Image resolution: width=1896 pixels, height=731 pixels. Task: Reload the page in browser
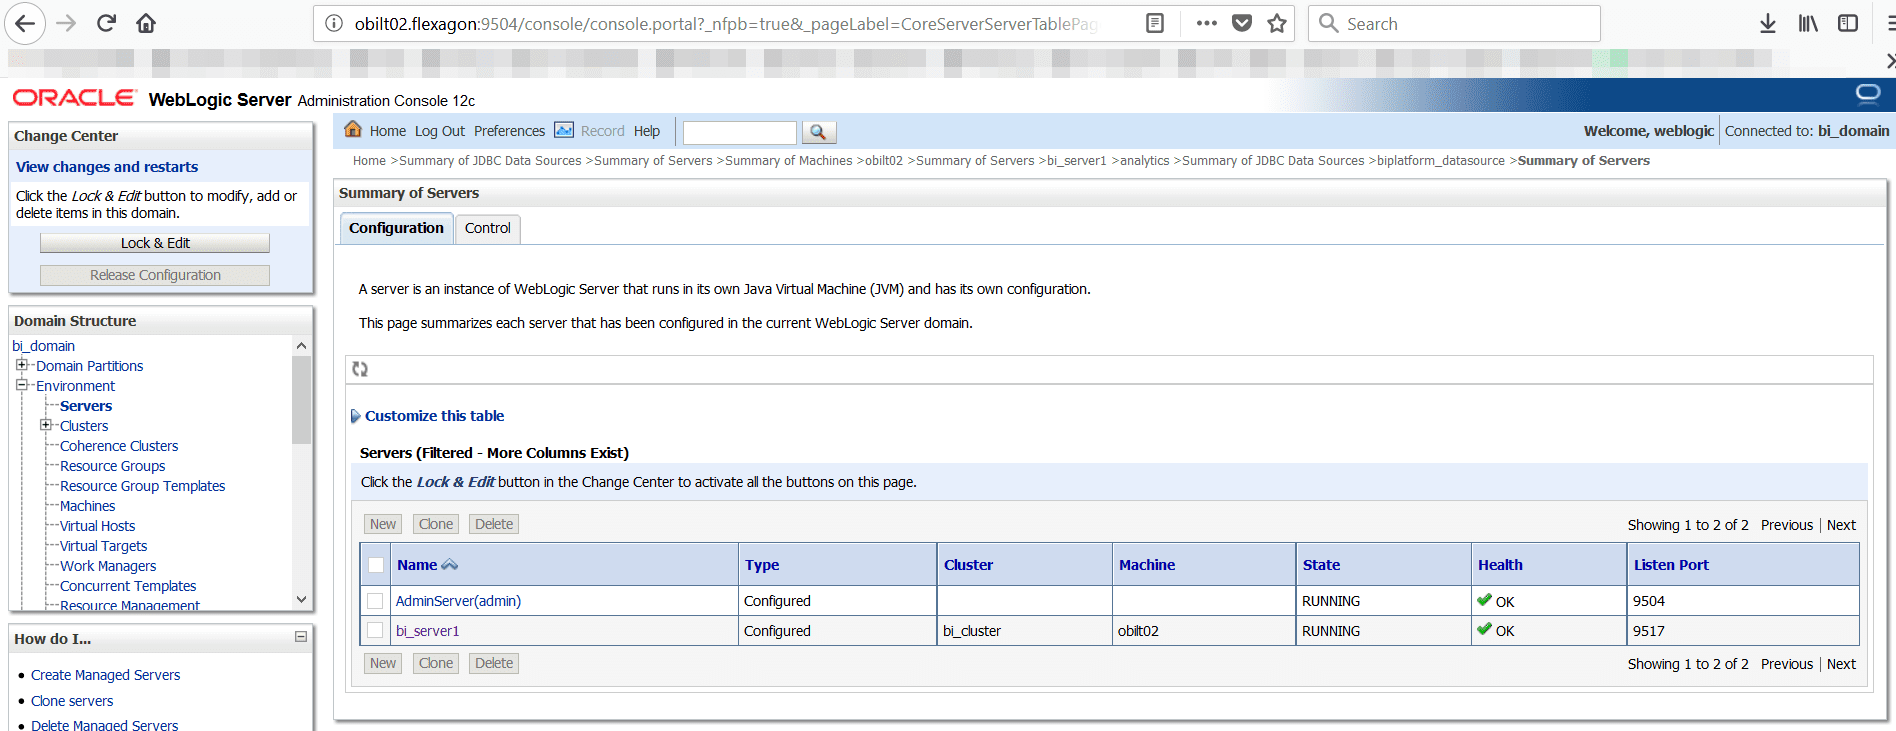(x=107, y=23)
